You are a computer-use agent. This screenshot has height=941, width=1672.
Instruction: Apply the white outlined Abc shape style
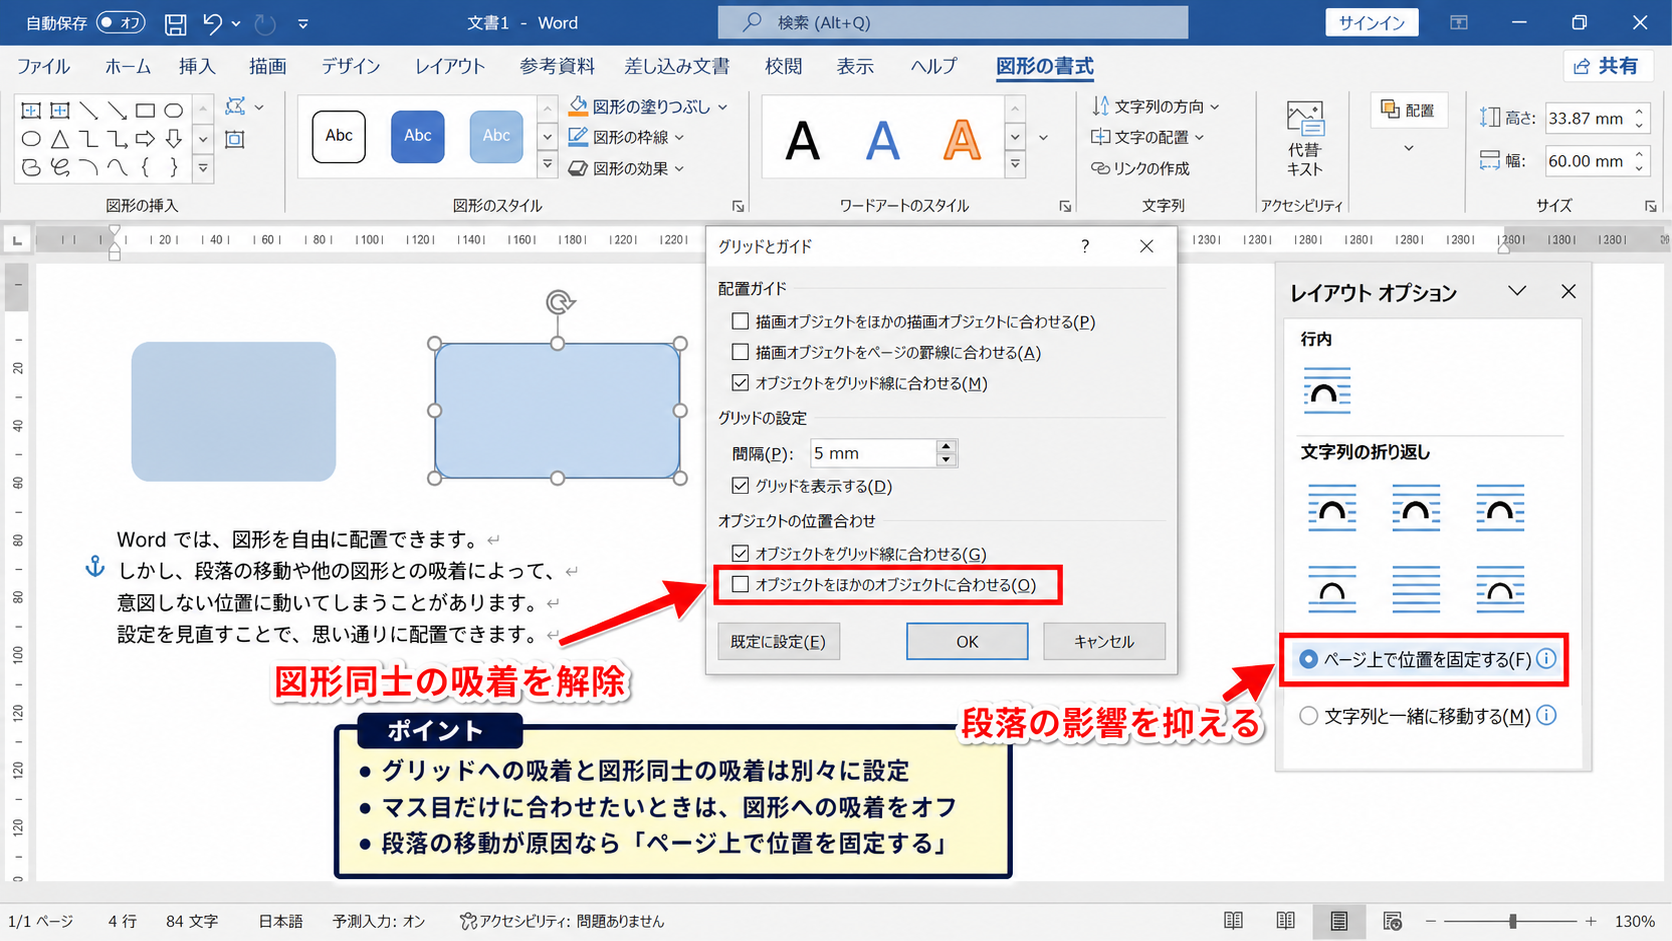(339, 136)
